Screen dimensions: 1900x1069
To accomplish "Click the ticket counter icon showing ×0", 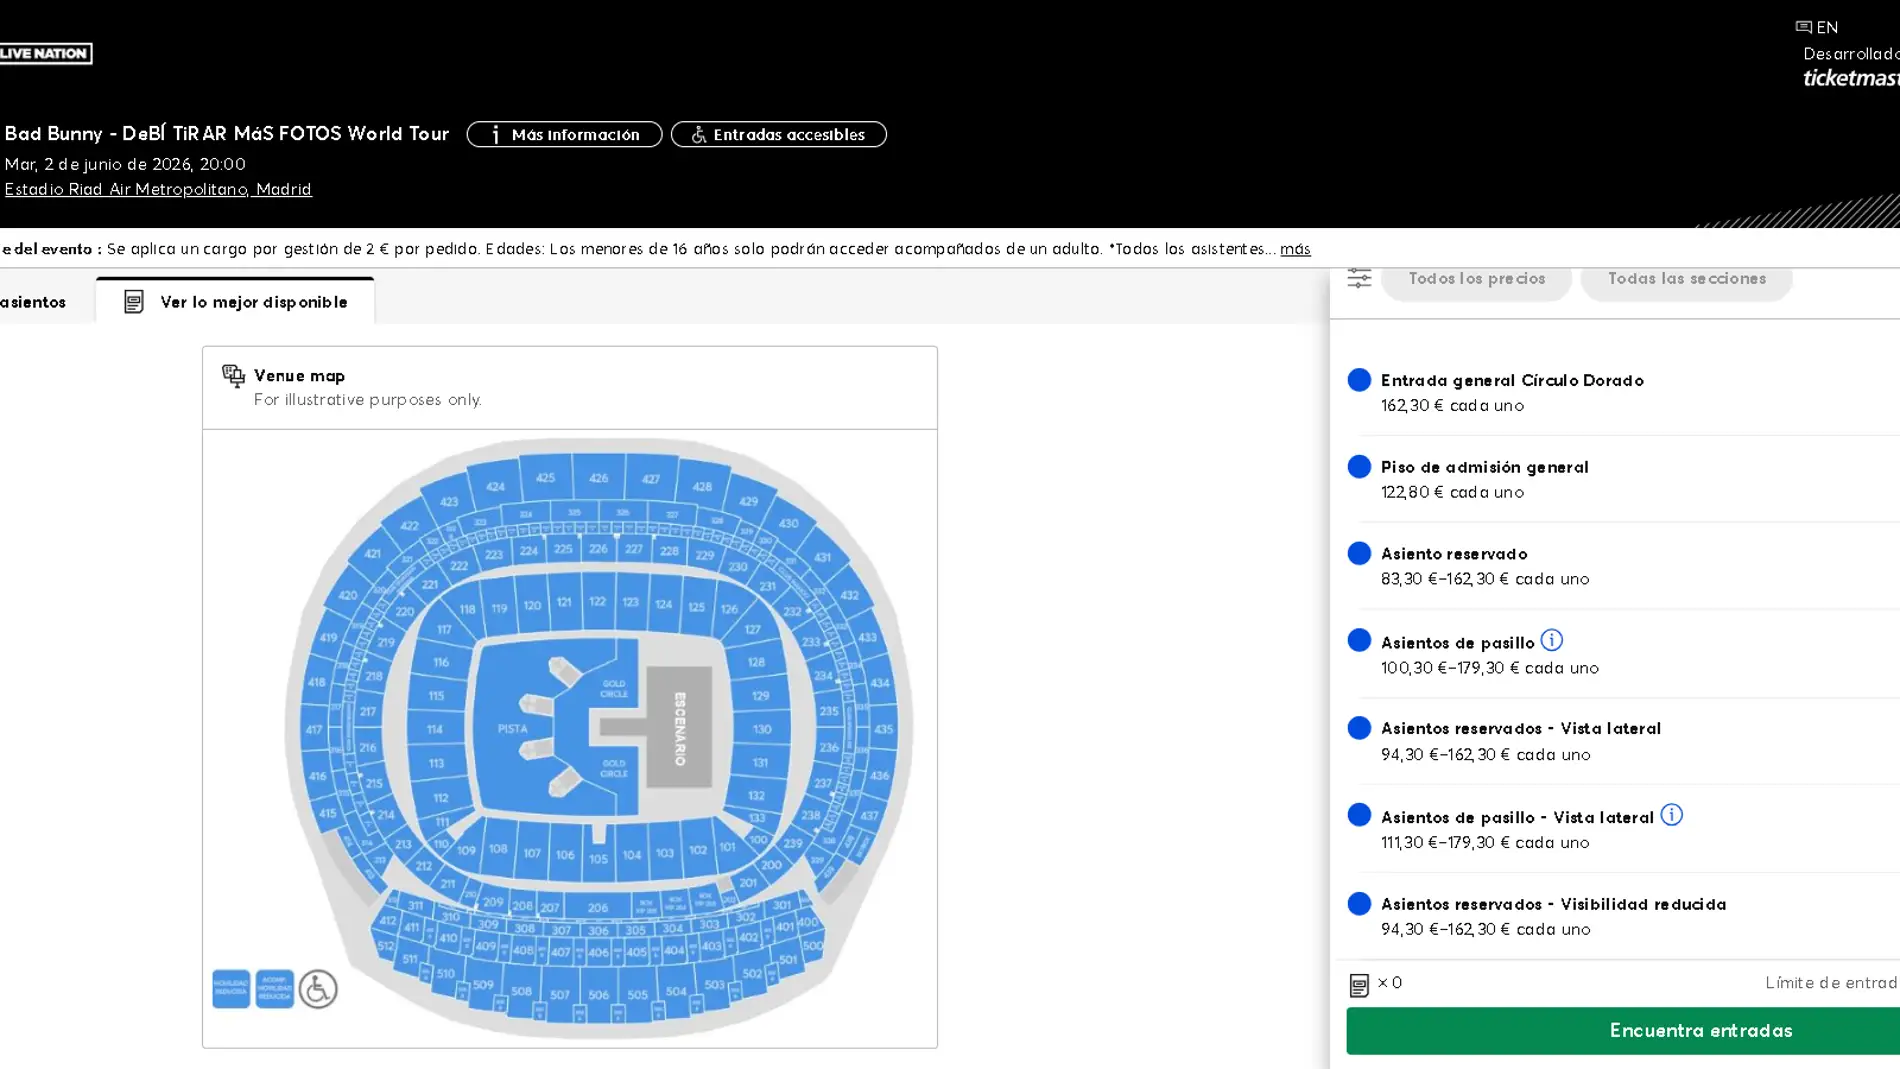I will [1360, 984].
